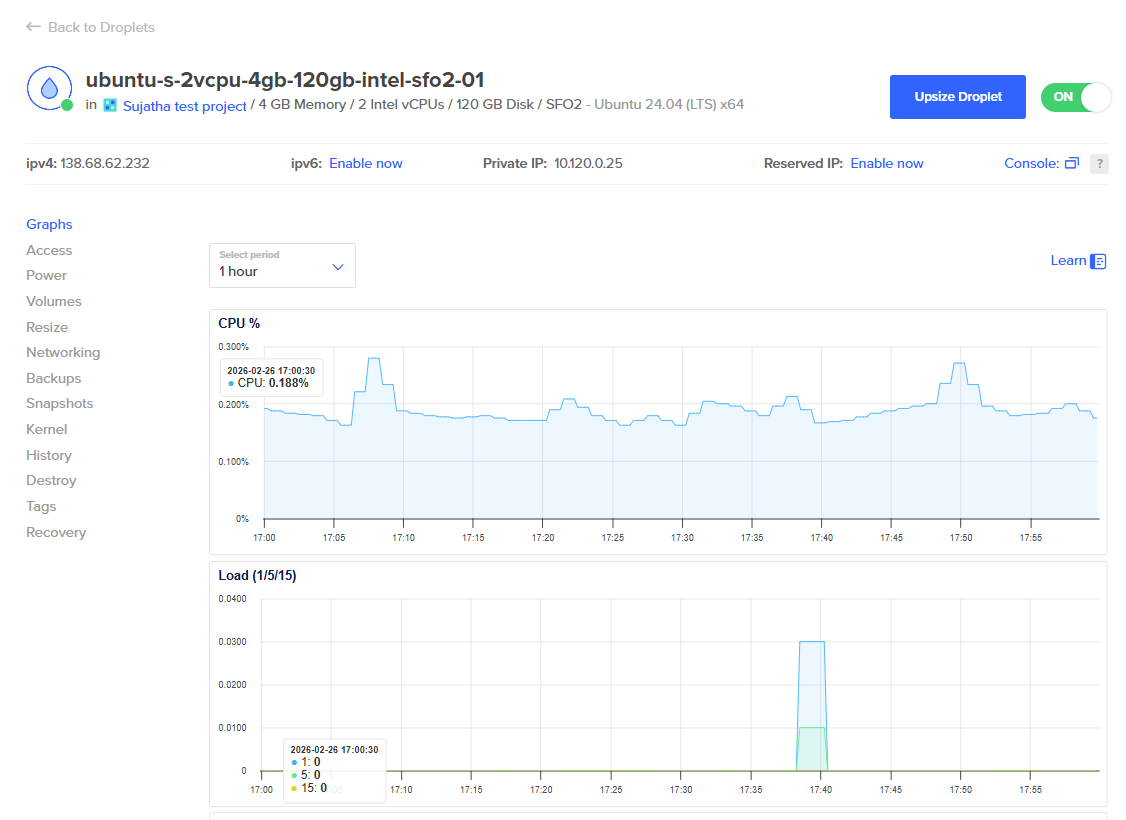1126x820 pixels.
Task: Click the Sujatha test project icon
Action: pyautogui.click(x=110, y=106)
